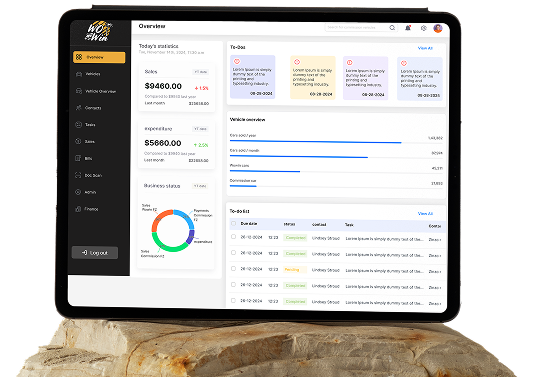Click the Vehicle overview panel title
534x377 pixels.
pos(248,120)
